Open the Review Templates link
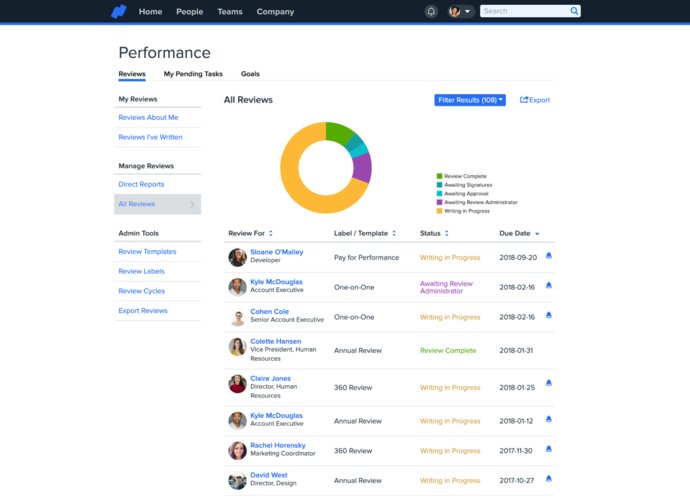 (147, 252)
